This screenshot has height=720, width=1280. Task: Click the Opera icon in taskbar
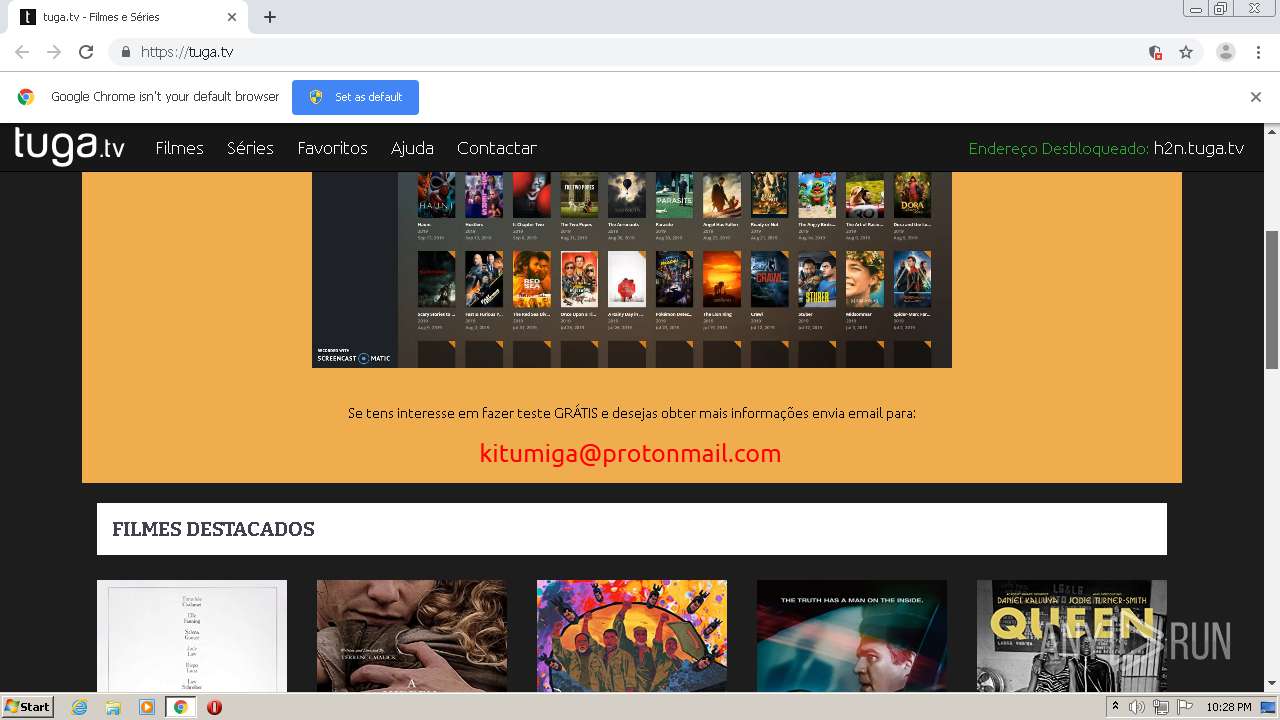[x=214, y=707]
